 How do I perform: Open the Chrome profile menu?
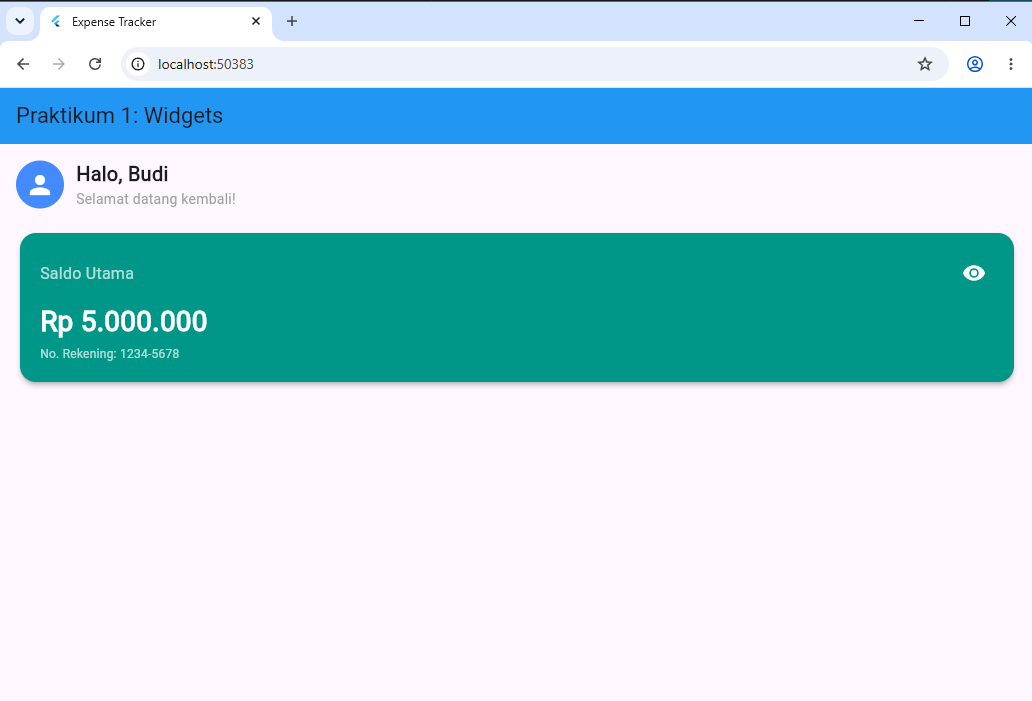pyautogui.click(x=975, y=64)
